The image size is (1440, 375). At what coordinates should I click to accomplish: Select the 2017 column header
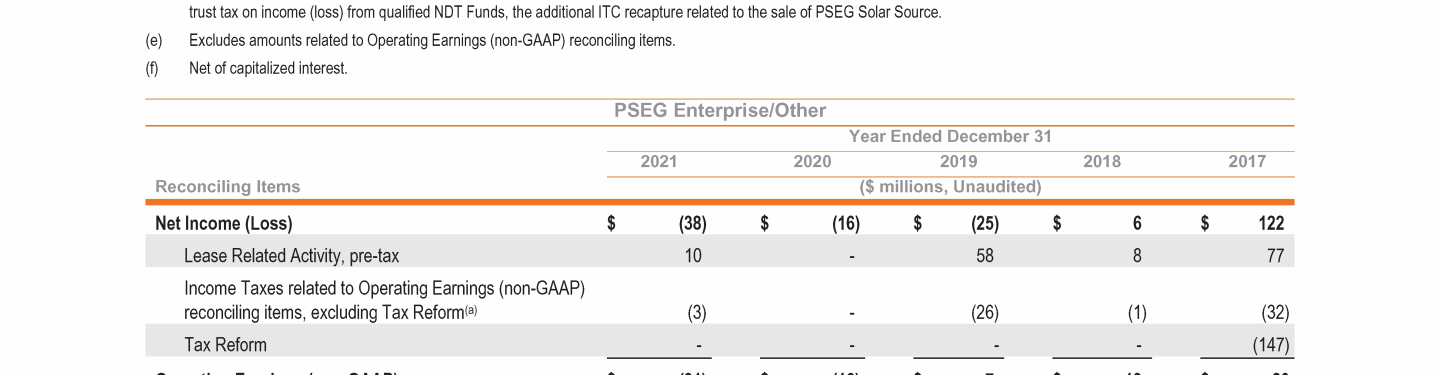point(1247,161)
